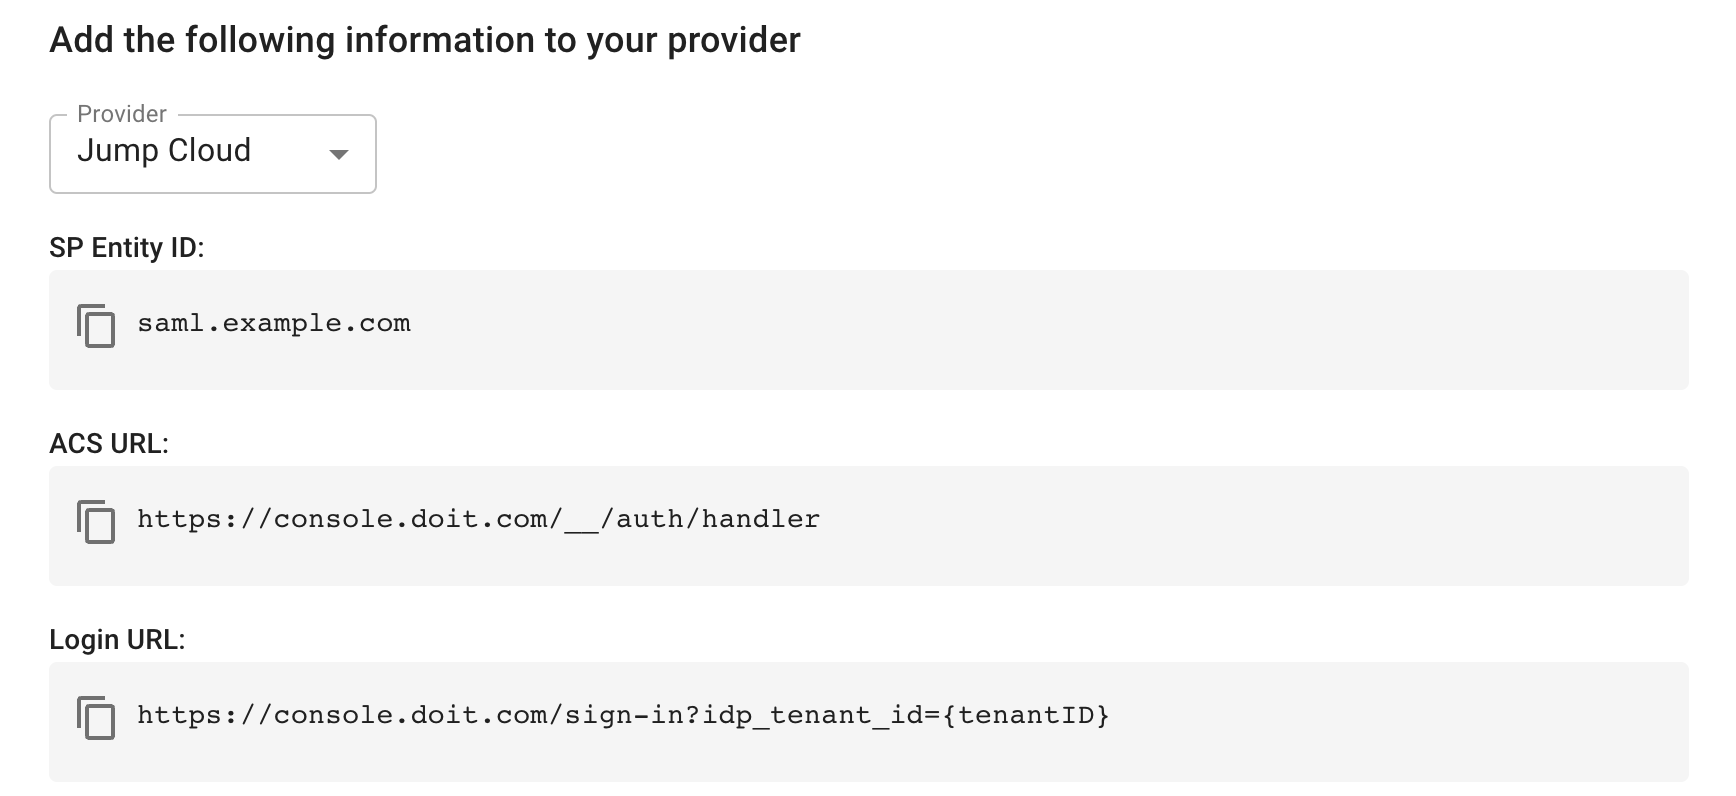Click the copy icon next to the auth handler URL
Screen dimensions: 1736x796
[x=96, y=521]
